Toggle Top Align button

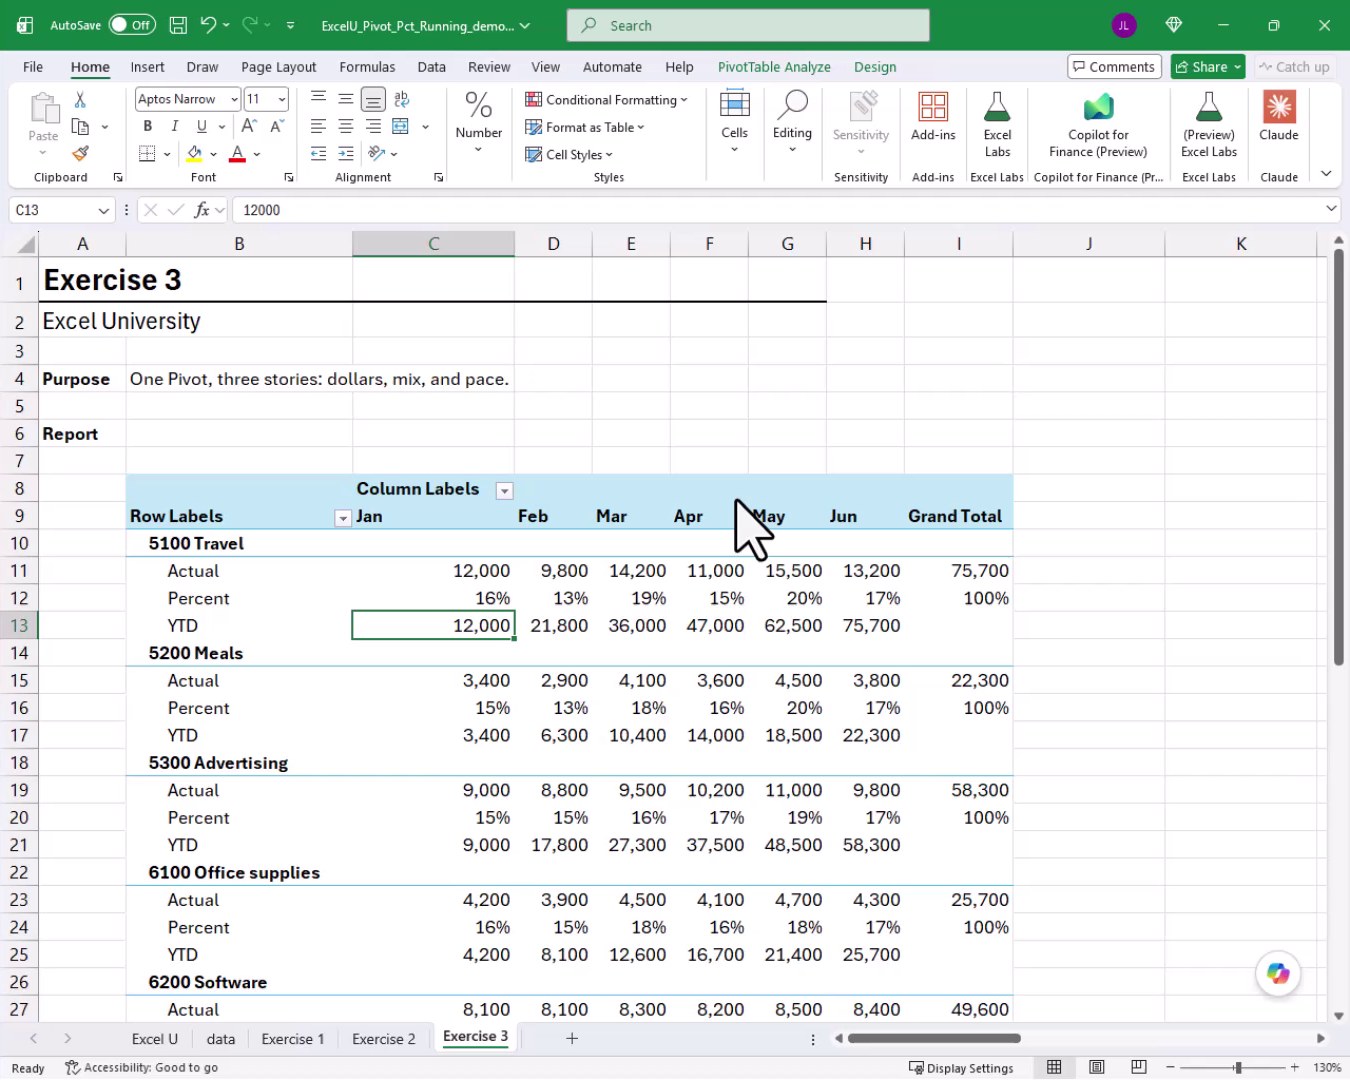click(x=318, y=99)
